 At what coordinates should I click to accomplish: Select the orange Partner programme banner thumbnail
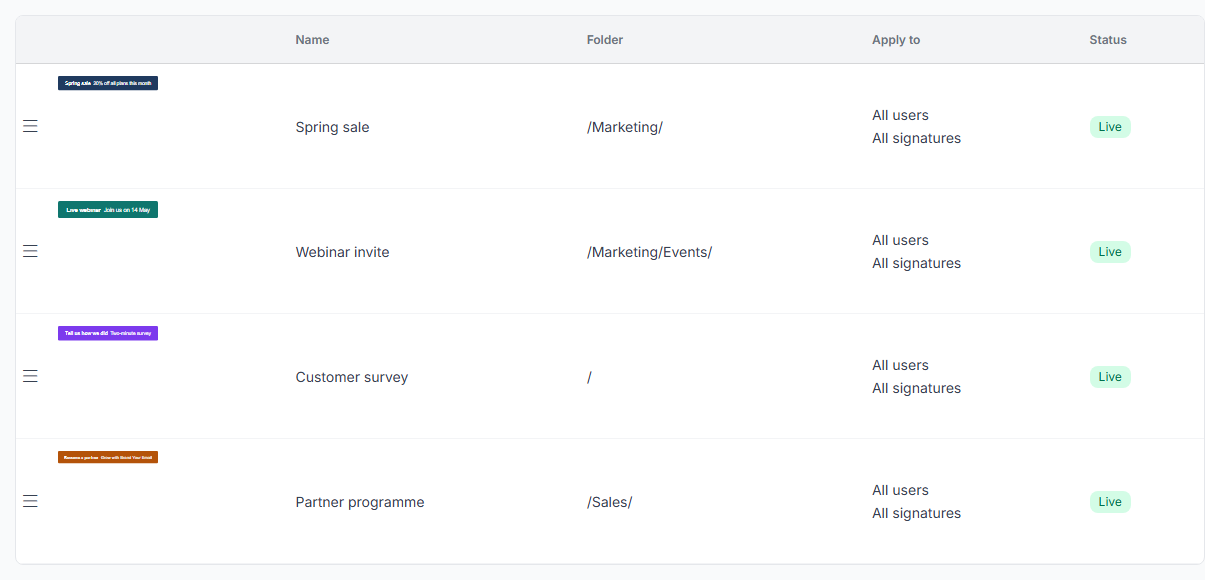click(108, 457)
